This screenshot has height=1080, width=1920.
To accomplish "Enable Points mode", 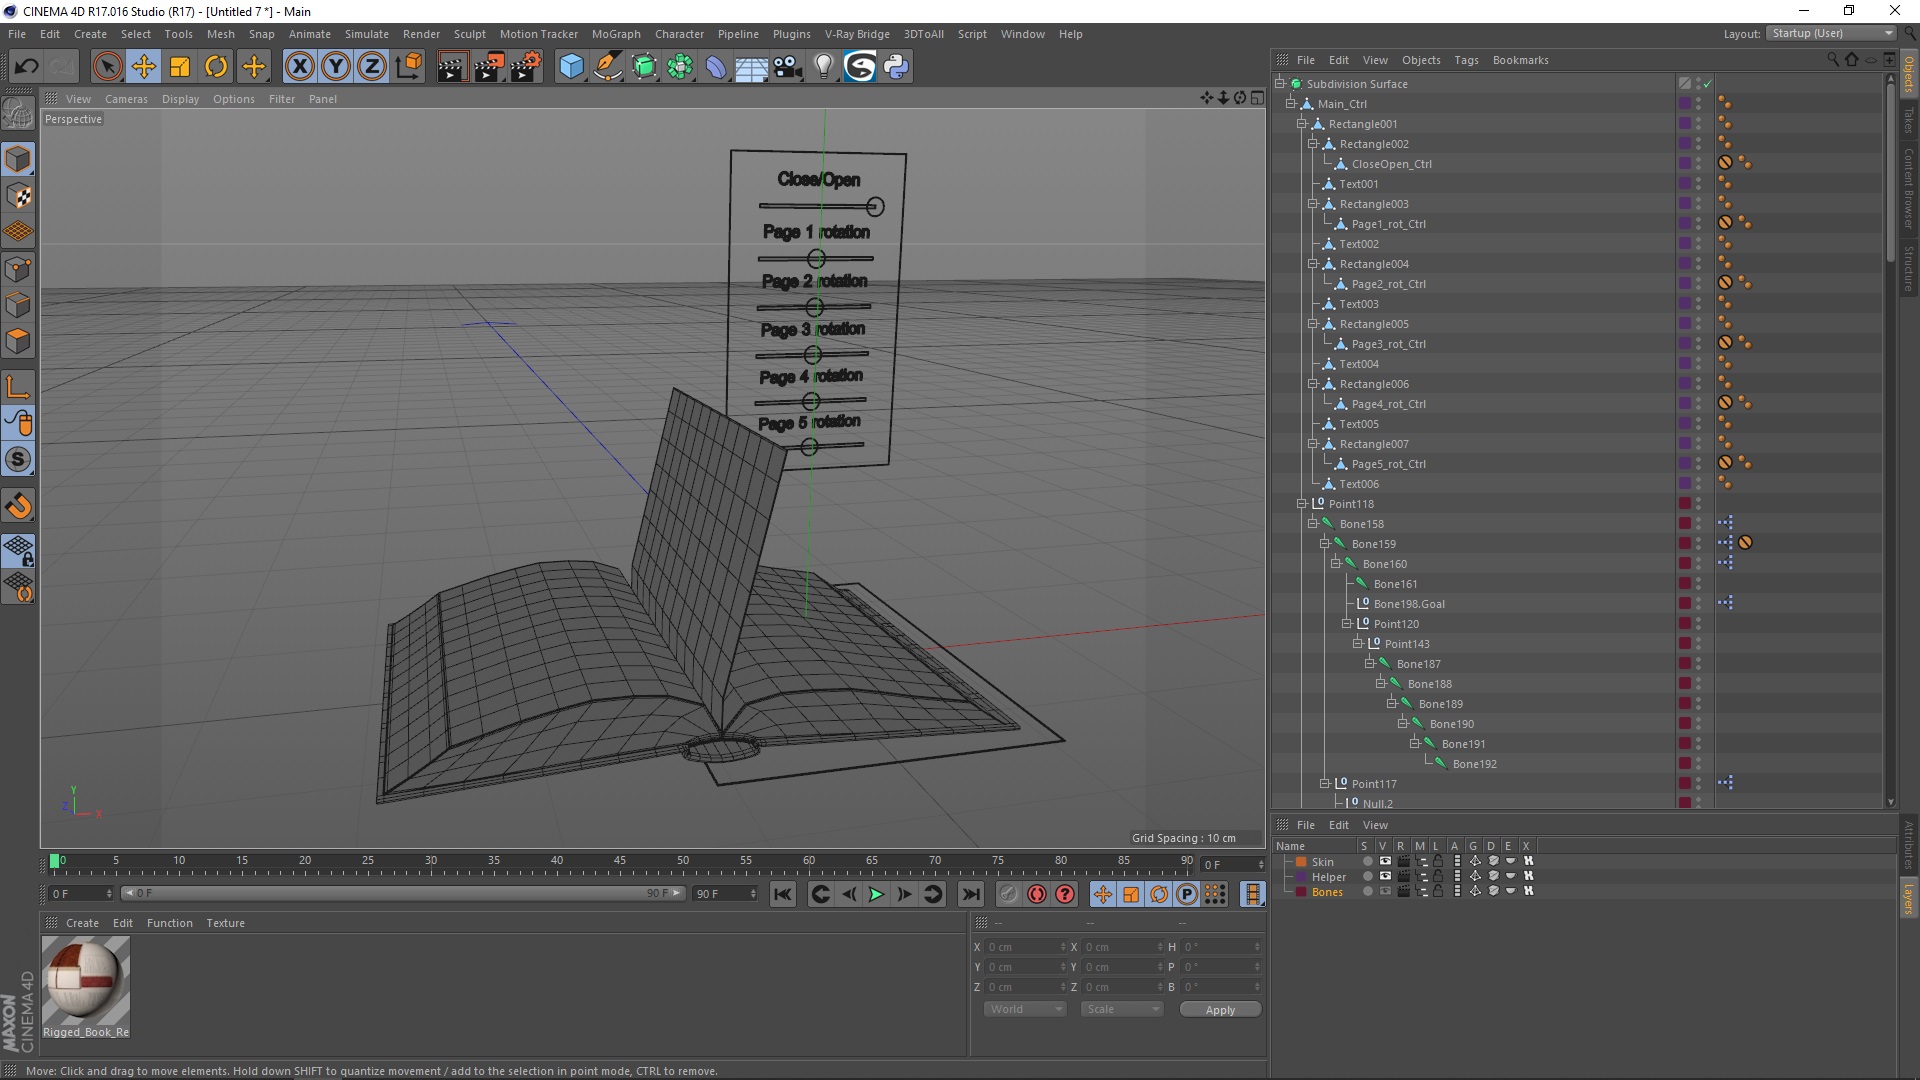I will (18, 269).
